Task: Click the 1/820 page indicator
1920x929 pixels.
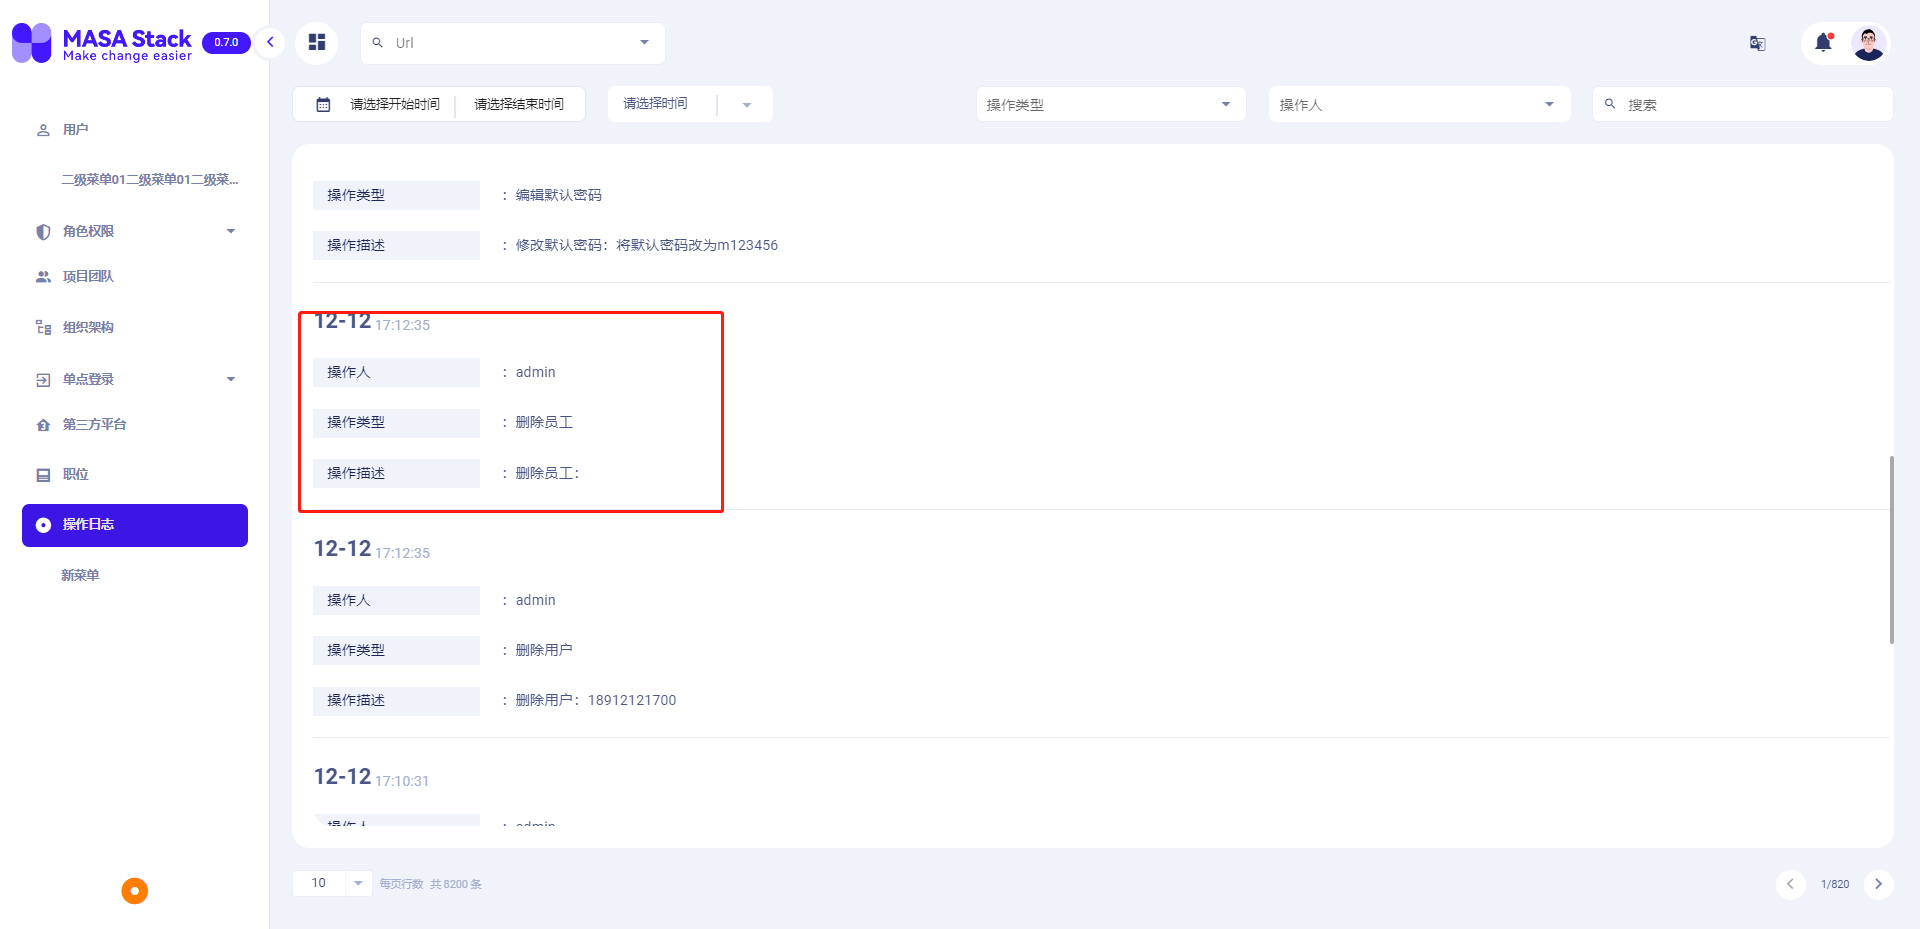Action: (1835, 884)
